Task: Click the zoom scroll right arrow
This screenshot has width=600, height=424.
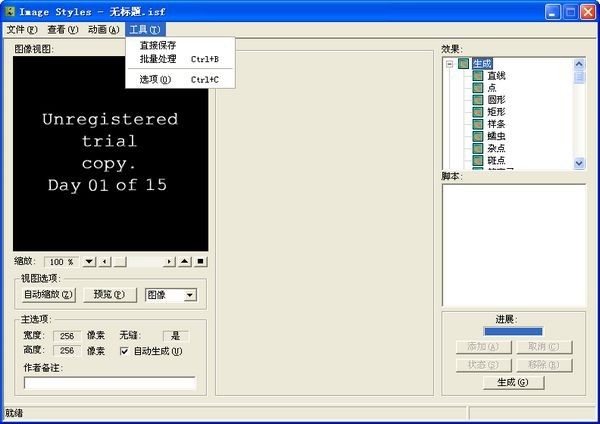Action: click(x=169, y=262)
